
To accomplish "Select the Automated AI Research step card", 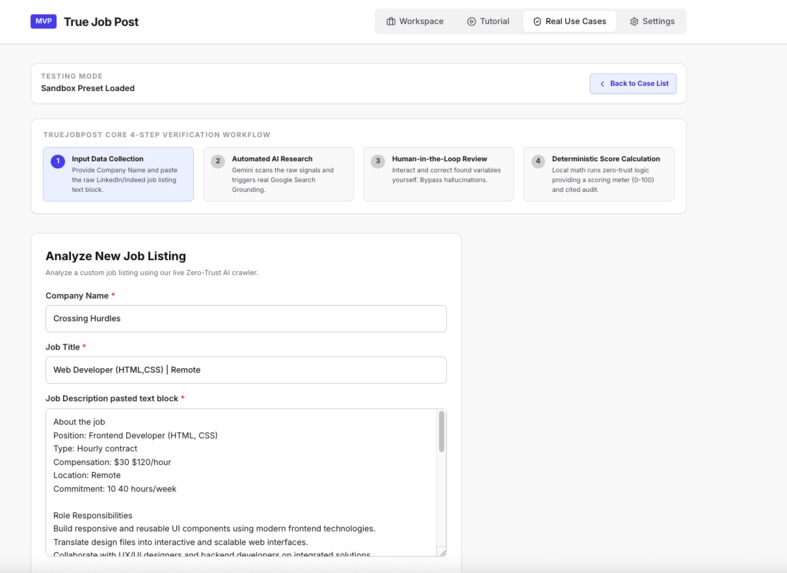I will point(279,174).
